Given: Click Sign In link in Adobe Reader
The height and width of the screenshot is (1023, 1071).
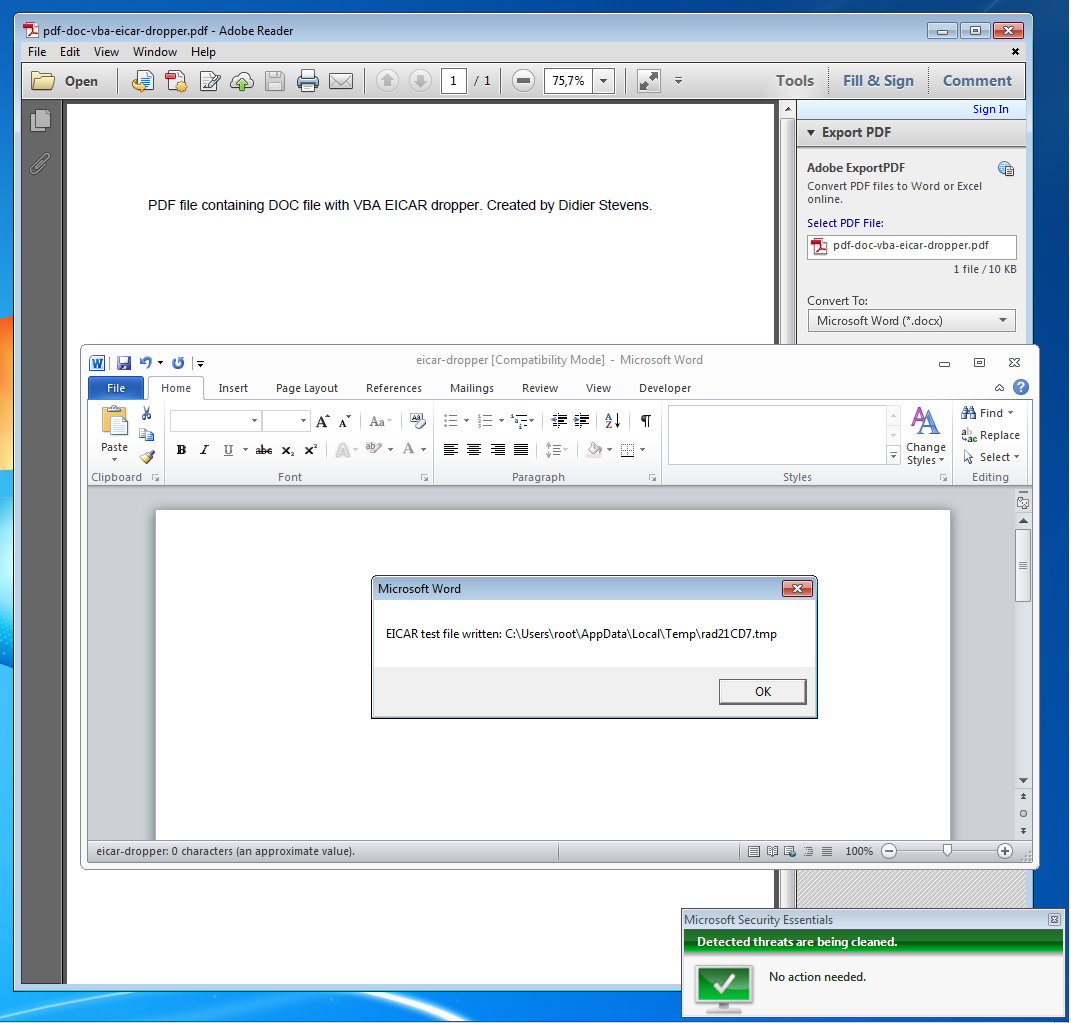Looking at the screenshot, I should (x=990, y=109).
